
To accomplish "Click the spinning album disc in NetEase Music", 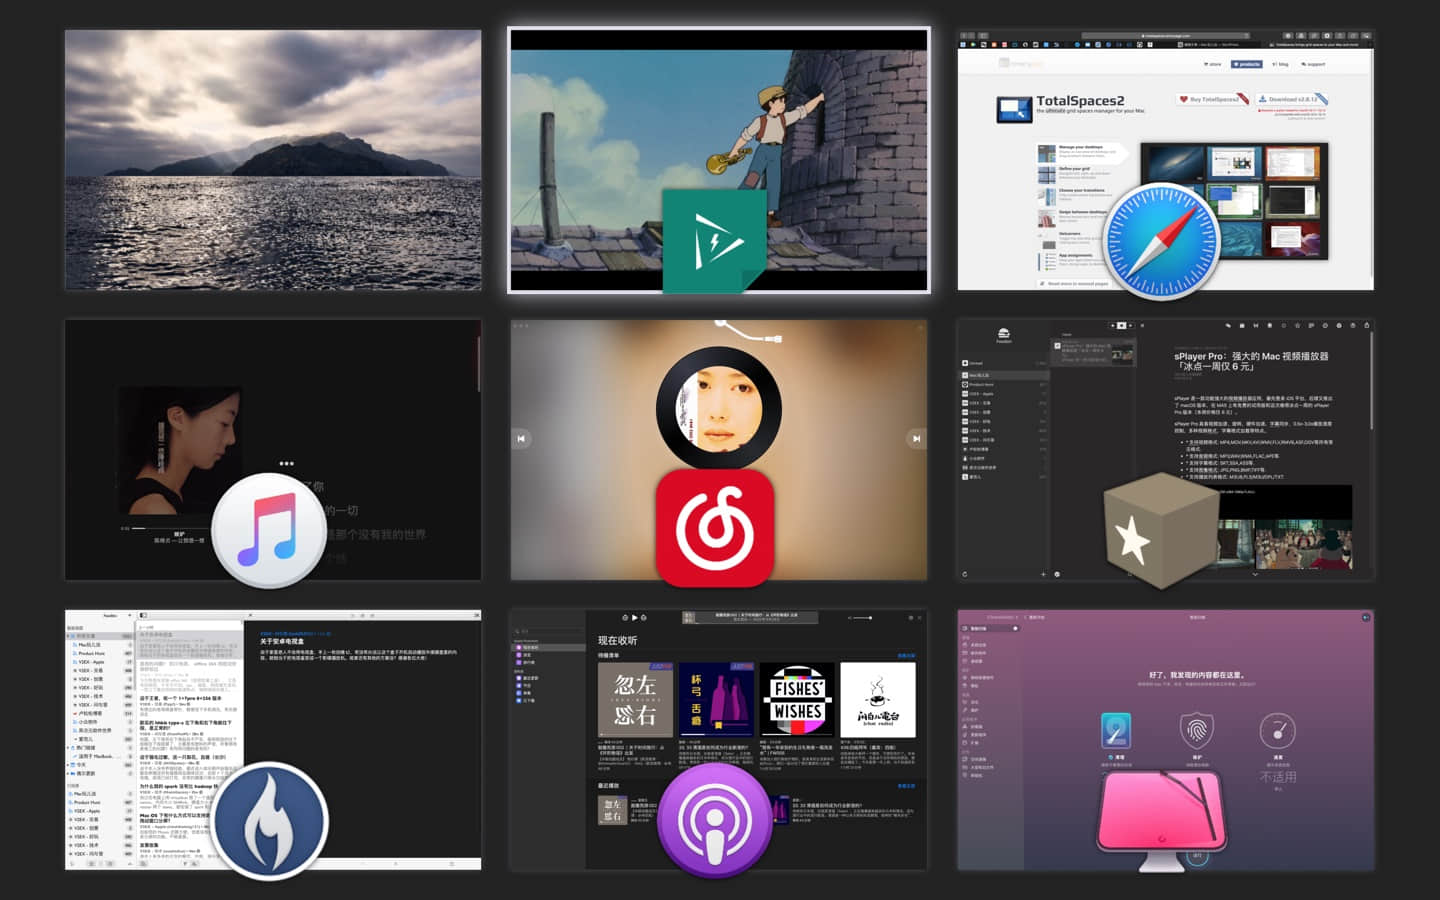I will coord(719,408).
